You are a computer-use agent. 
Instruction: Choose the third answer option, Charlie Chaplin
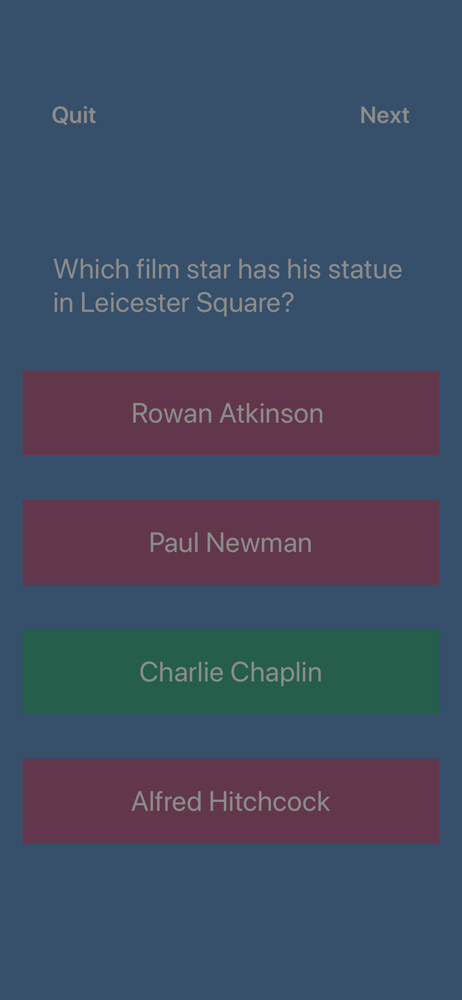231,672
